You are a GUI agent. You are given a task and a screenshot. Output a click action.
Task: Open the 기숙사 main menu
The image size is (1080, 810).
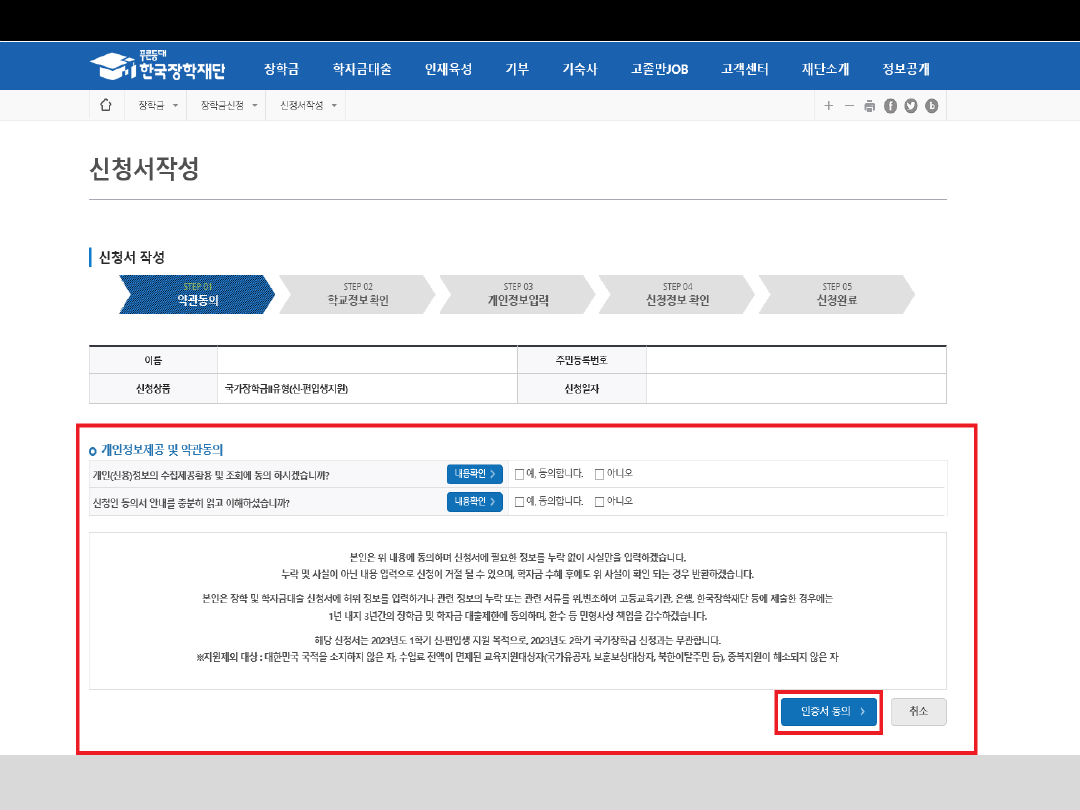click(579, 69)
